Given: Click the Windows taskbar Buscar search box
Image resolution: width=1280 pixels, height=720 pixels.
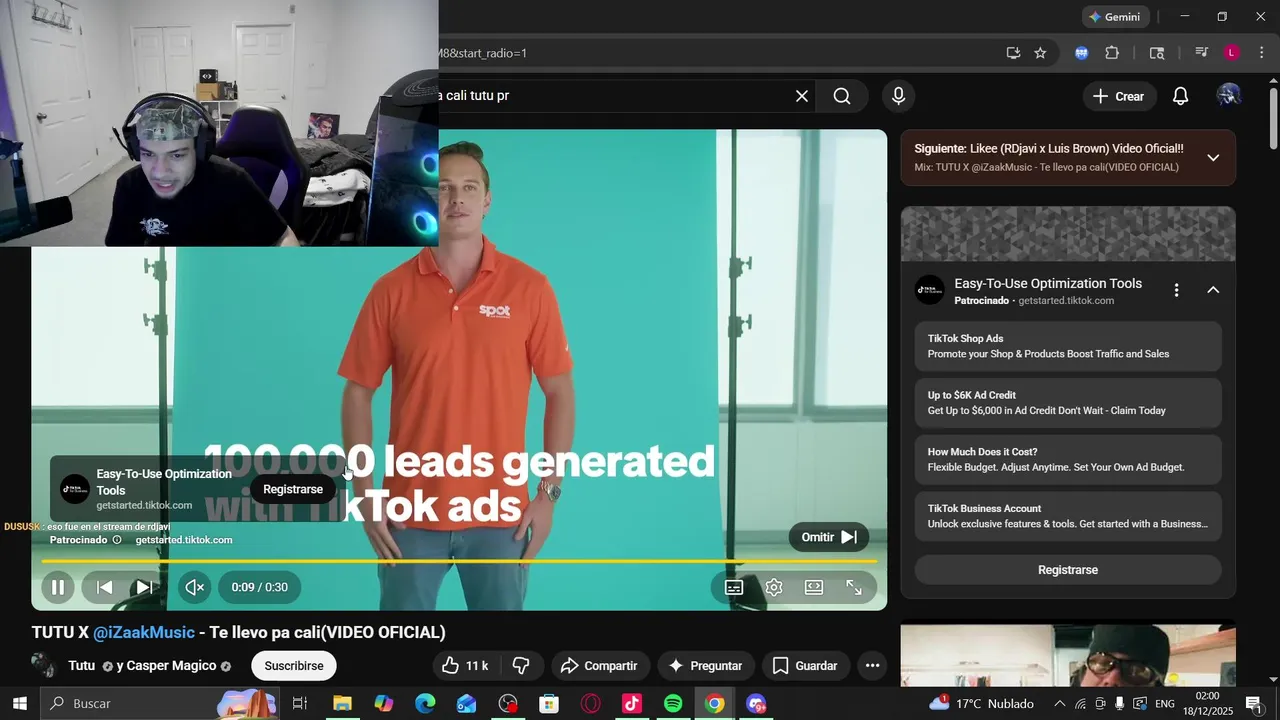Looking at the screenshot, I should click(x=160, y=704).
